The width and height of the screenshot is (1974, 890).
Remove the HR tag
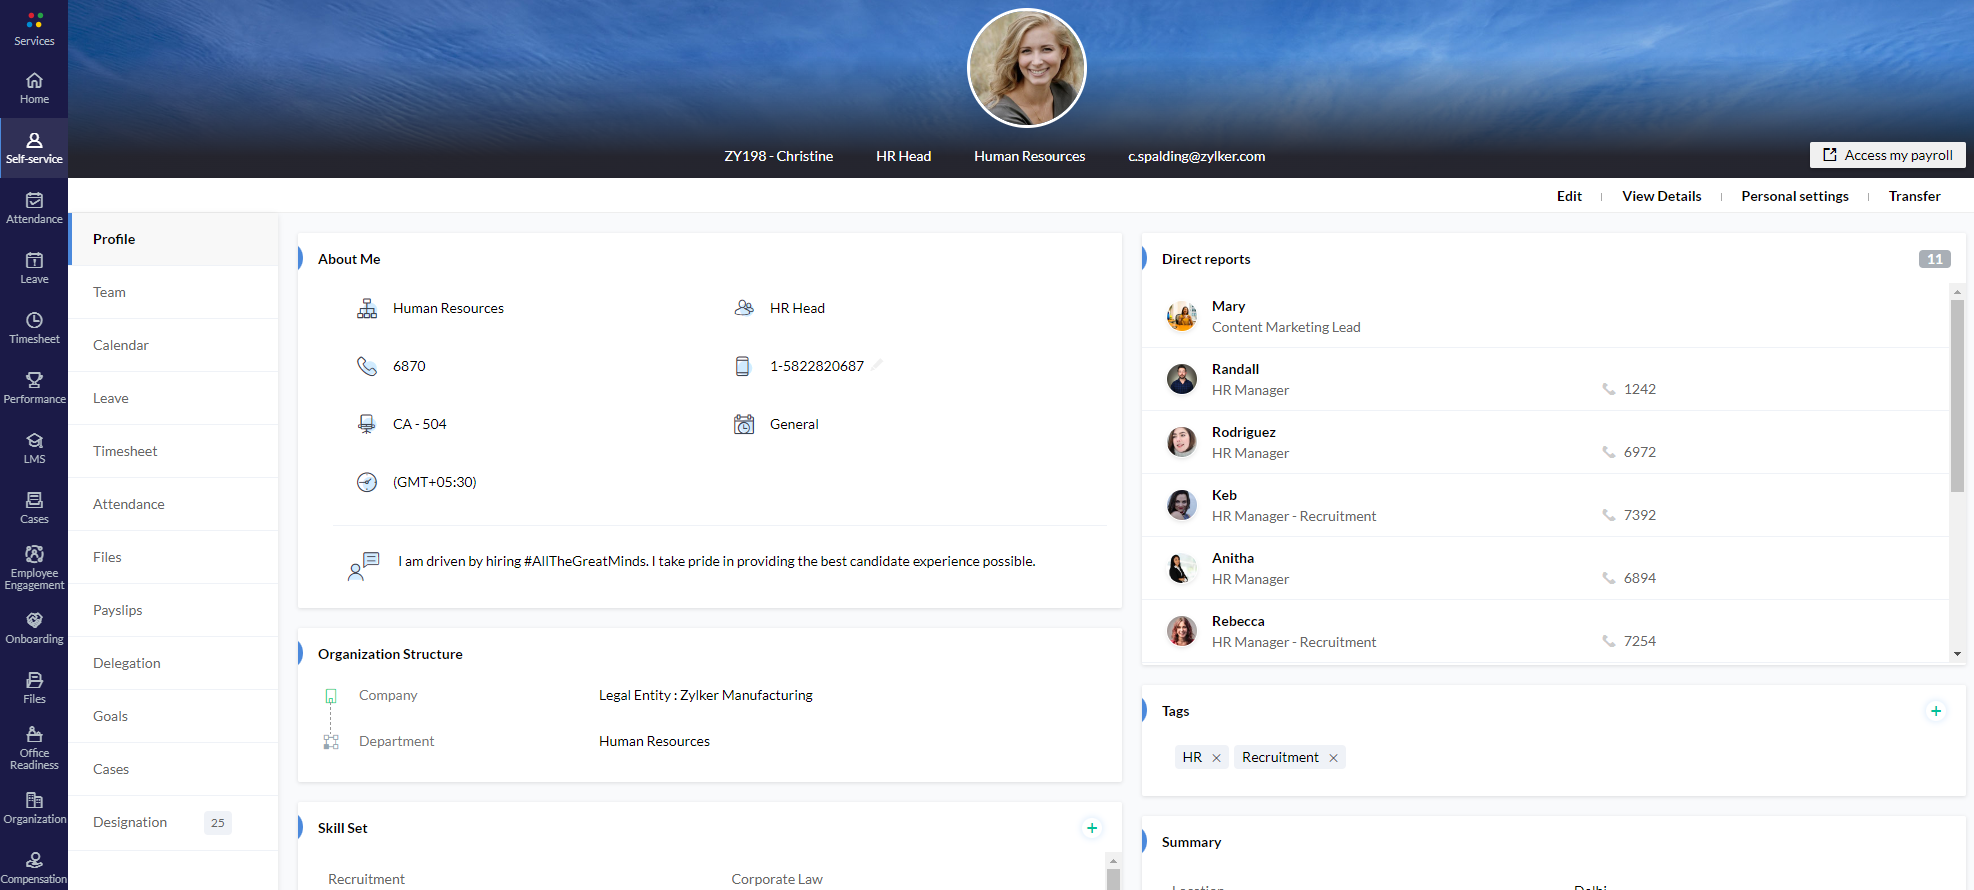[1216, 758]
